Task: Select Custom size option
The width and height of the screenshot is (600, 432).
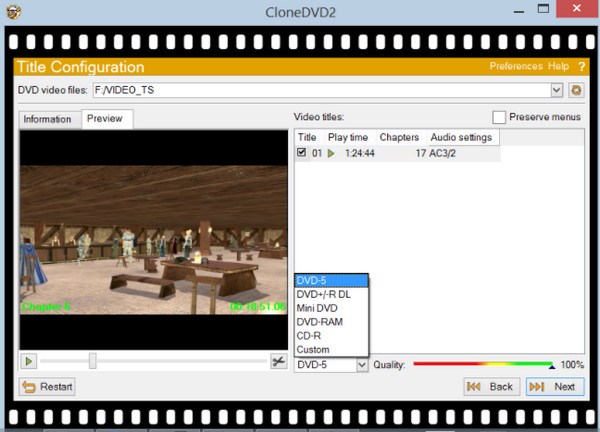Action: pos(331,349)
